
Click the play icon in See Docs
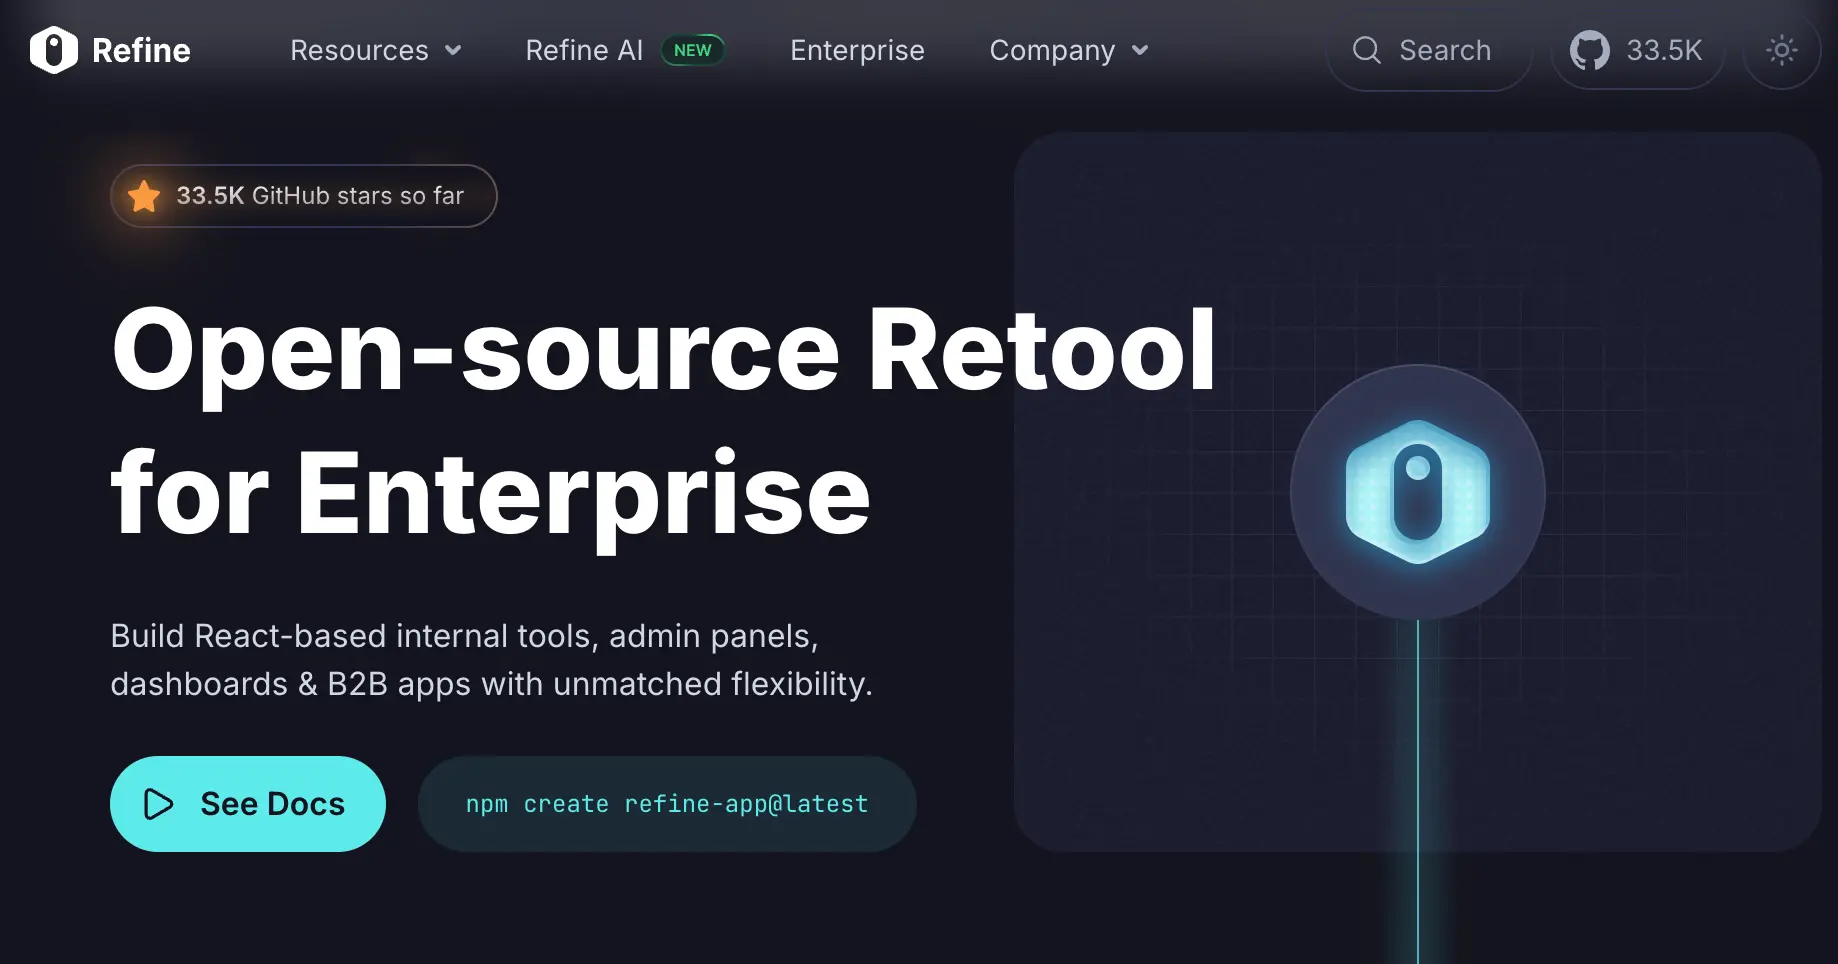(x=159, y=804)
